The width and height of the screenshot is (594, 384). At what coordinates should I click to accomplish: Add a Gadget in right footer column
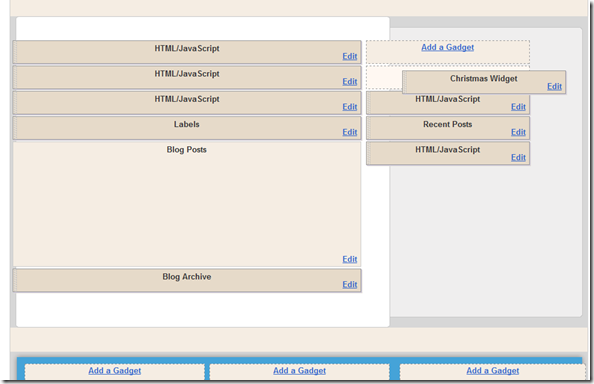coord(492,371)
